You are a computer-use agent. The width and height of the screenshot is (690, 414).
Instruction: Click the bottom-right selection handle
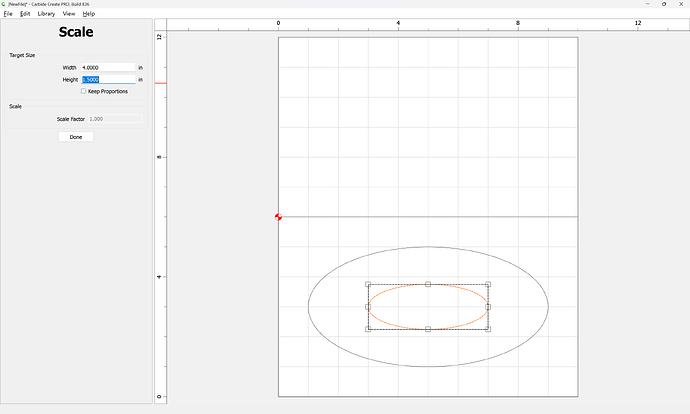coord(488,329)
